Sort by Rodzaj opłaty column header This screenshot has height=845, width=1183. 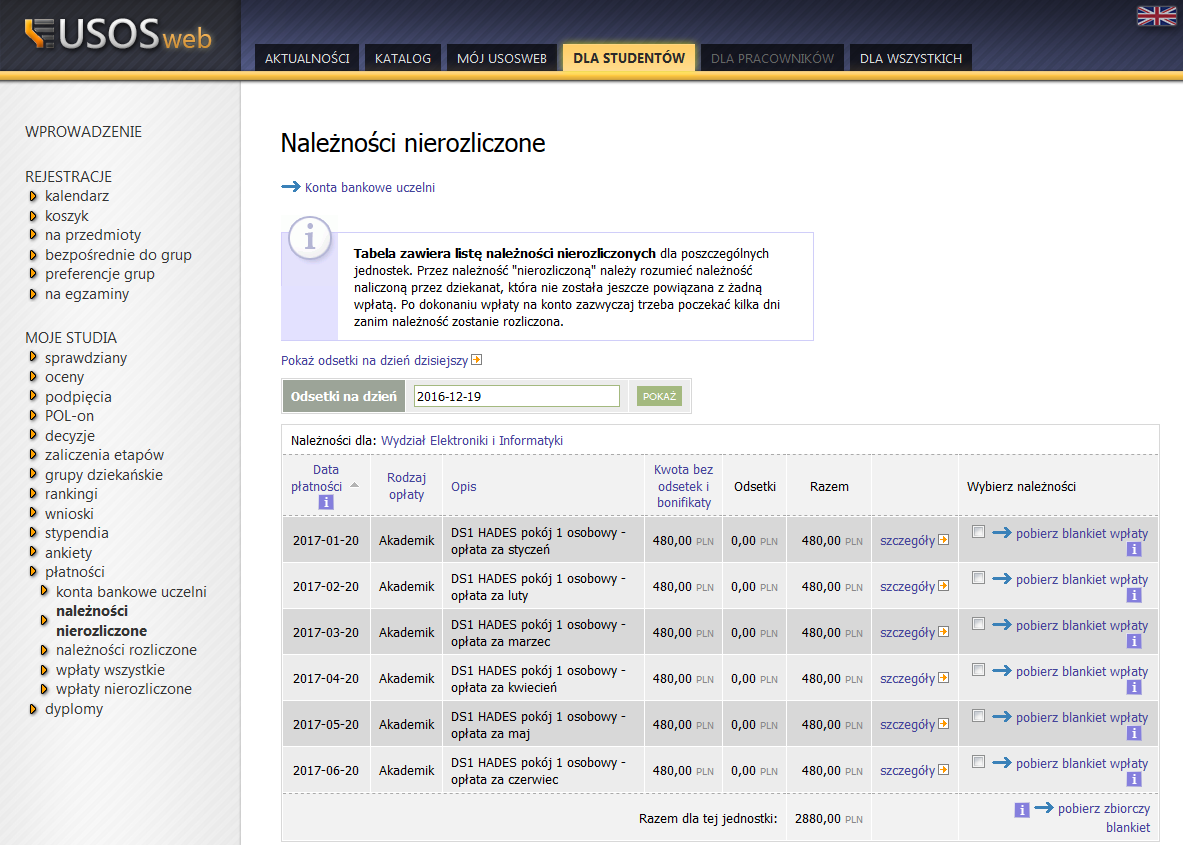(x=407, y=486)
